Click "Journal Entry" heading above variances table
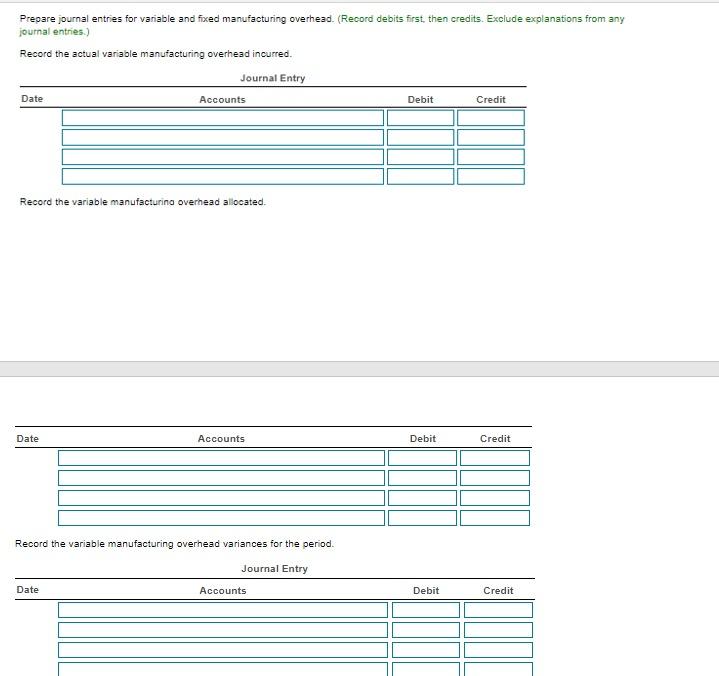This screenshot has height=676, width=719. [275, 569]
